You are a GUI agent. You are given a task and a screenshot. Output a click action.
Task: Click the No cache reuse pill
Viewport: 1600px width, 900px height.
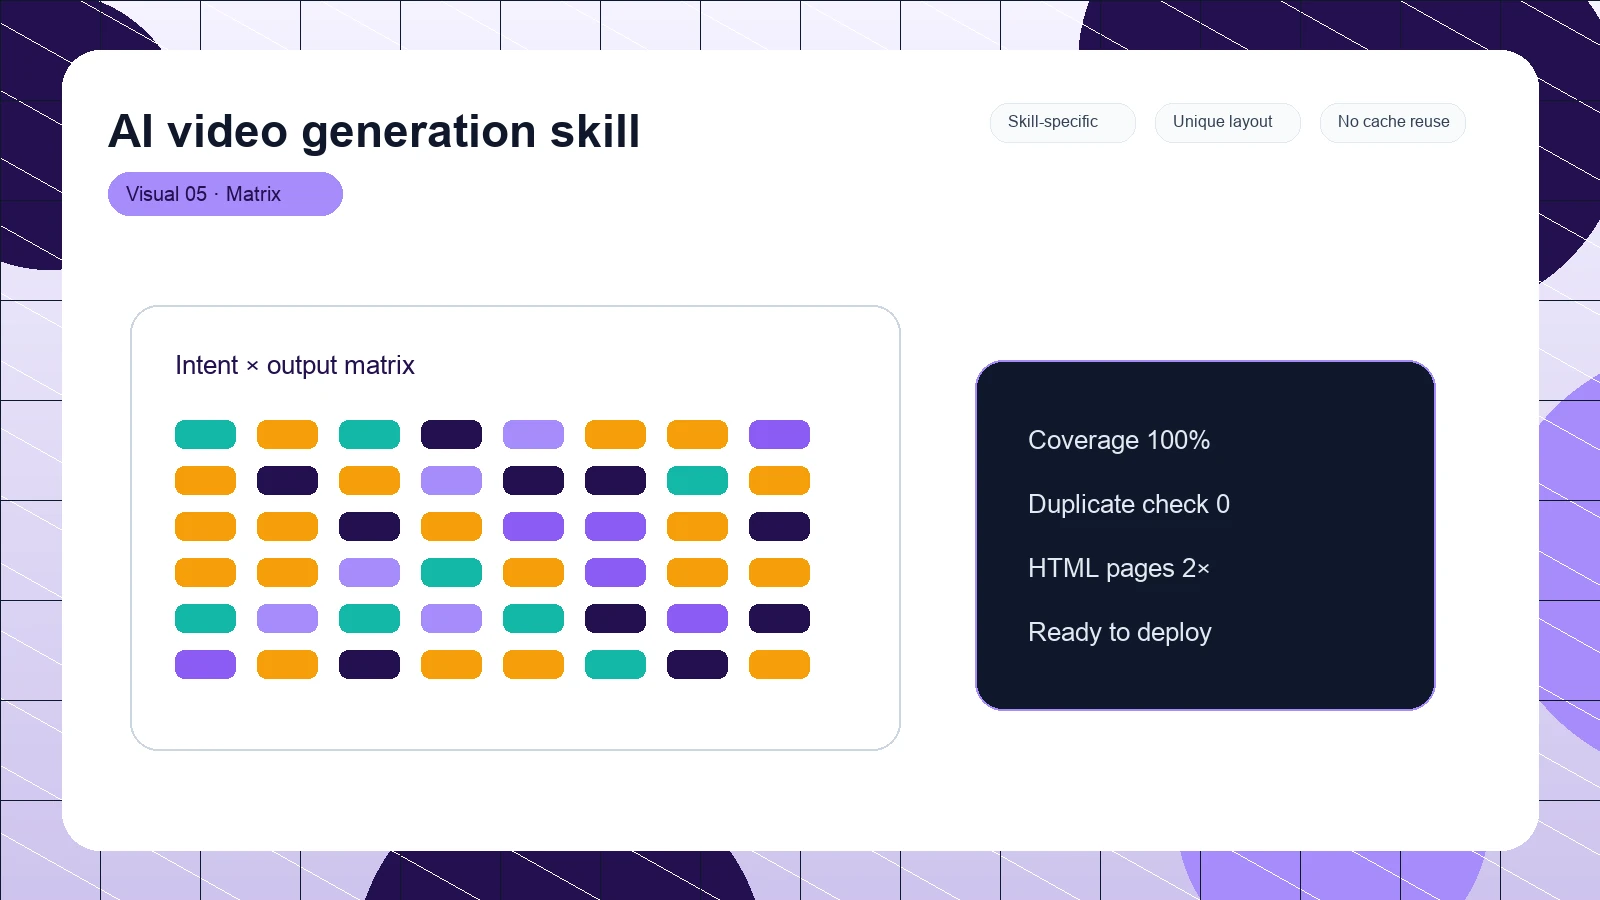click(1393, 122)
